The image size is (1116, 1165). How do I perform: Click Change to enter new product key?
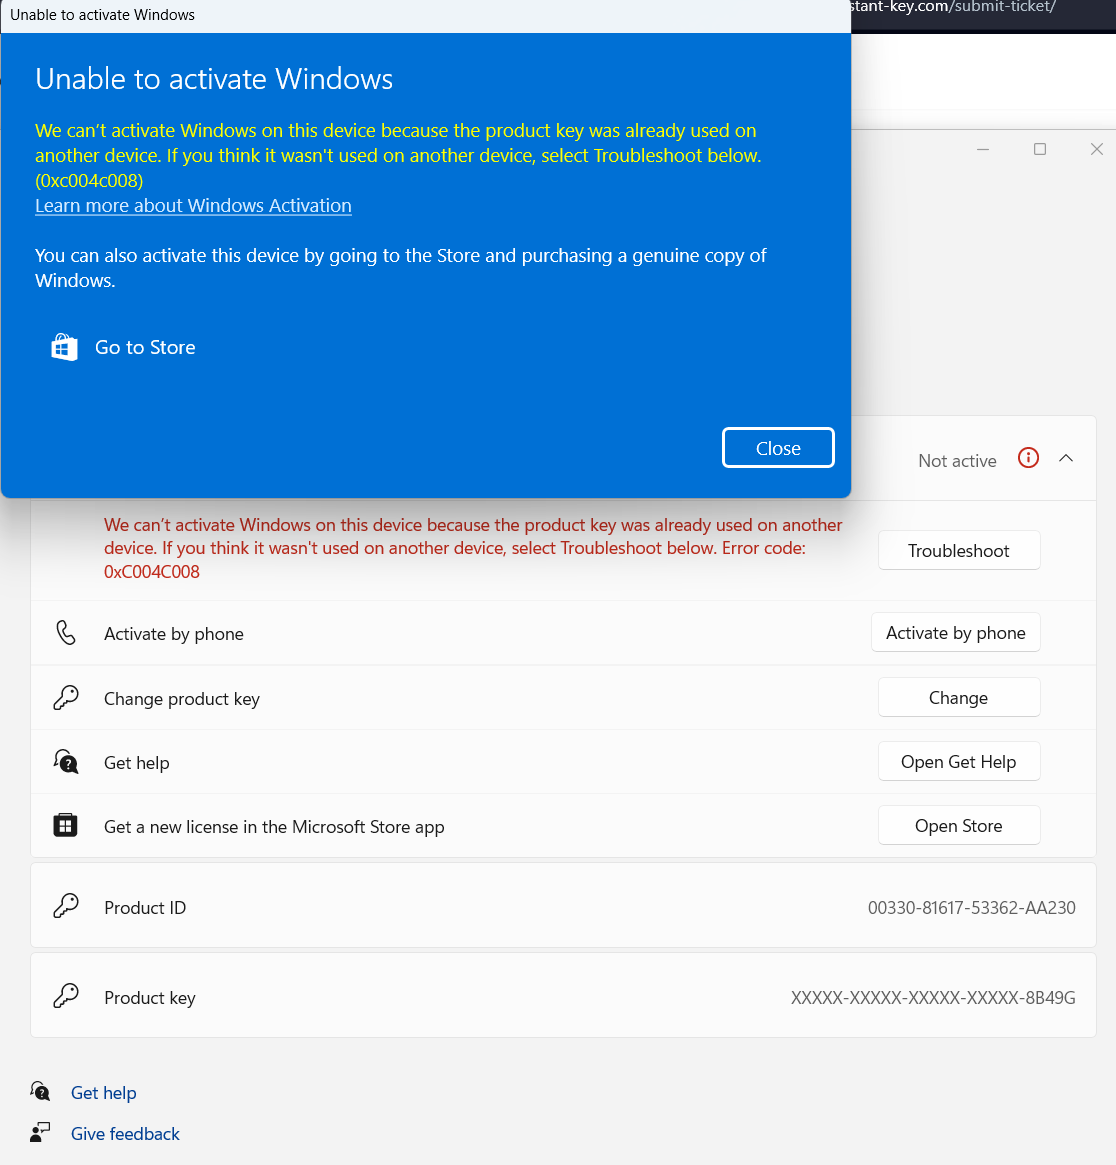(958, 698)
